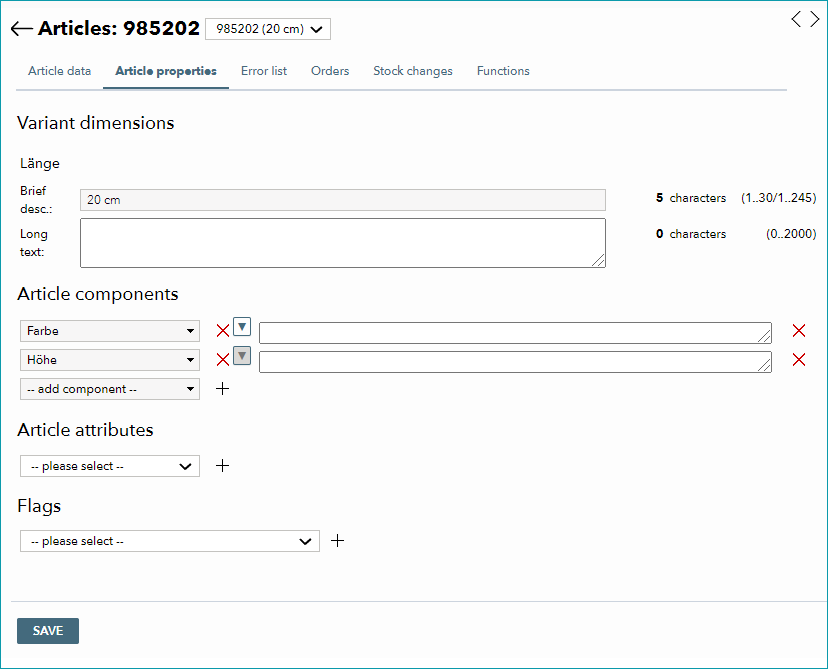Viewport: 828px width, 669px height.
Task: Click the Variant dimensions heading
Action: [x=96, y=123]
